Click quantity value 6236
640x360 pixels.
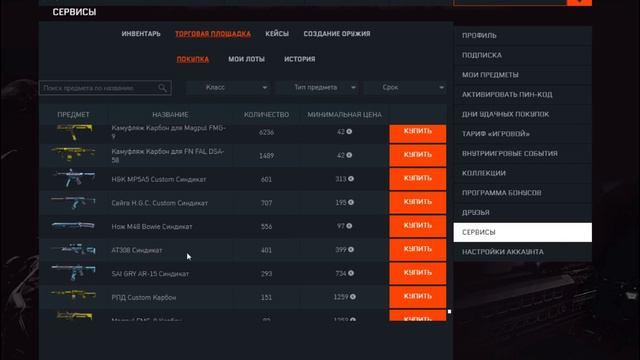[267, 132]
